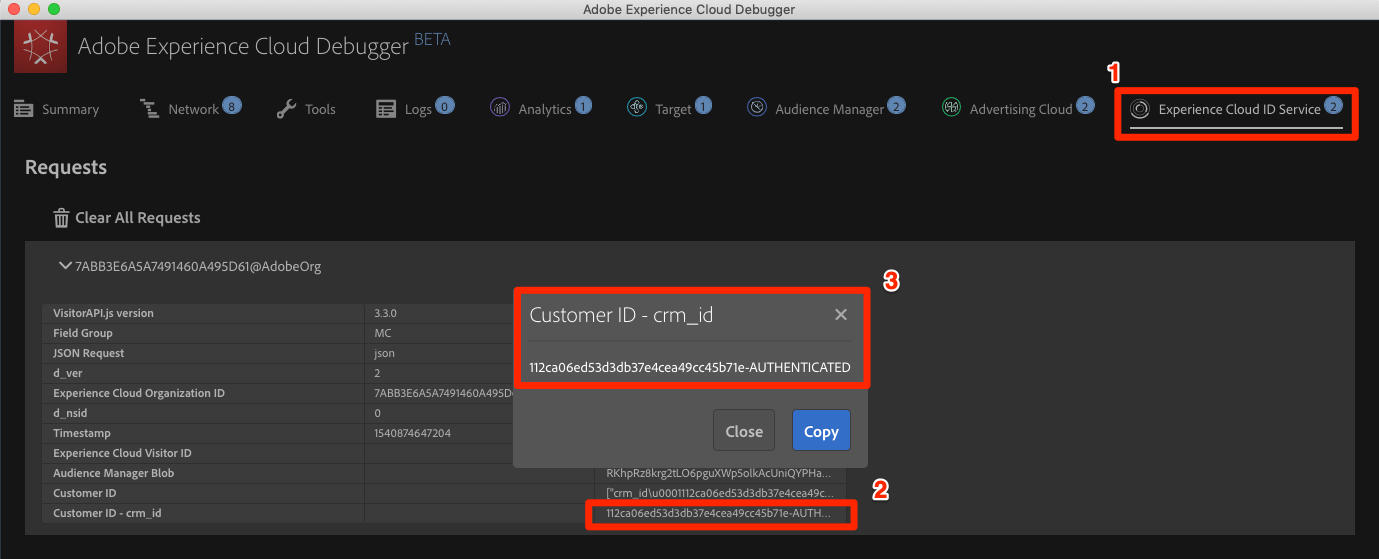Click the BETA label beside the title
1379x559 pixels.
point(432,40)
